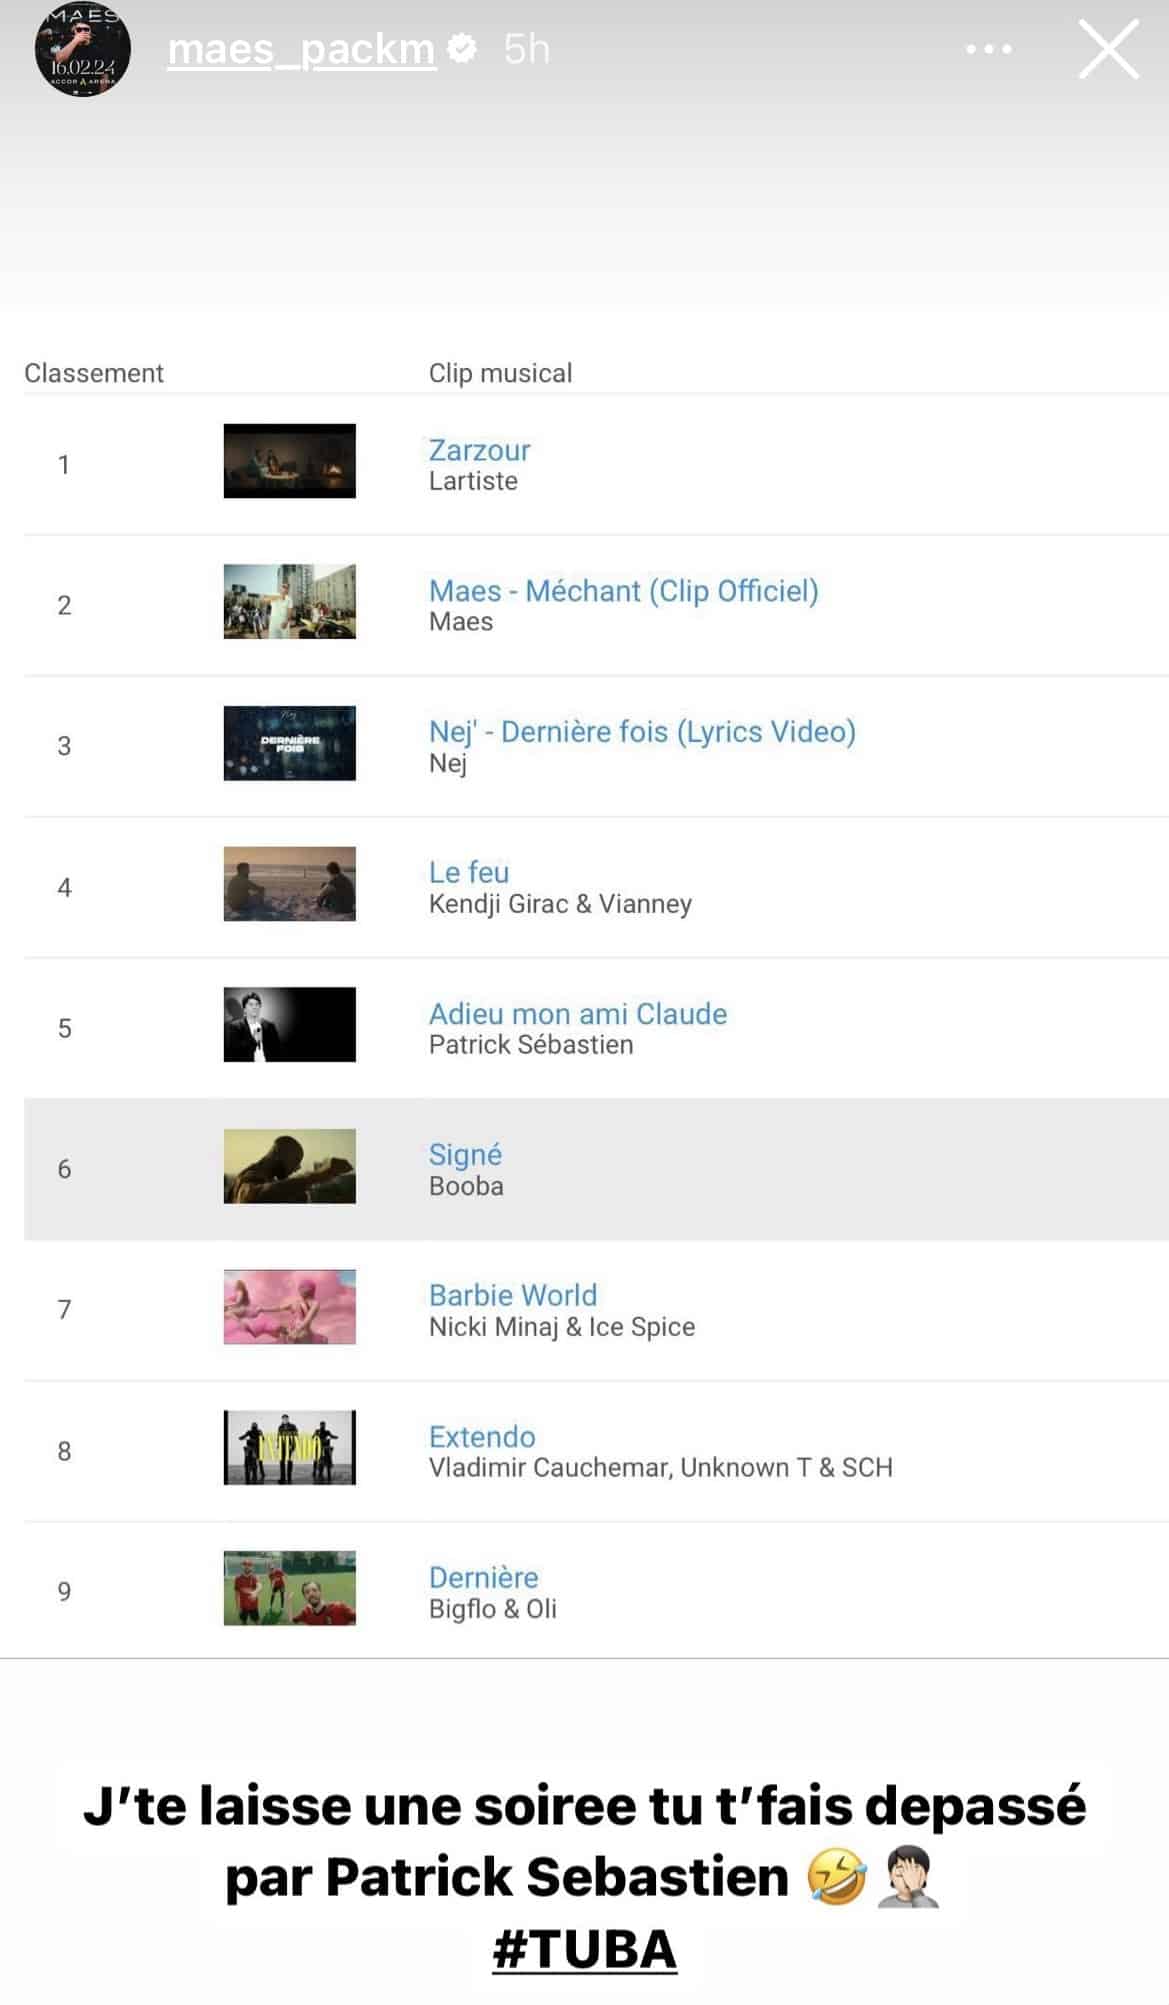Screen dimensions: 1169x2005
Task: Open the Extendo clip title link
Action: [x=482, y=1437]
